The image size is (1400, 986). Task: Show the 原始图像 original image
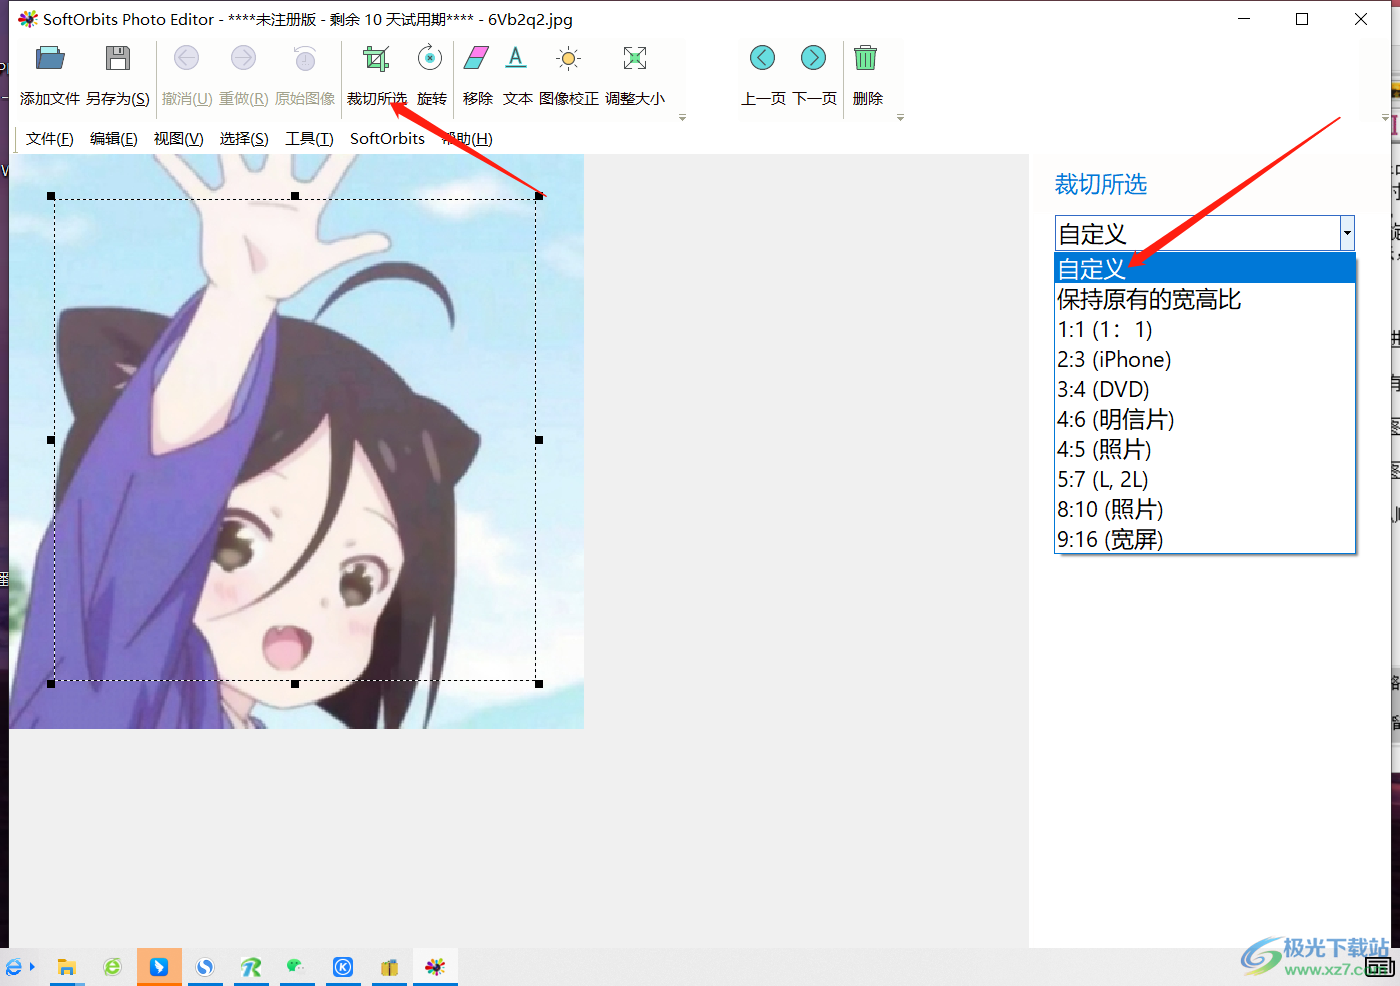coord(305,75)
